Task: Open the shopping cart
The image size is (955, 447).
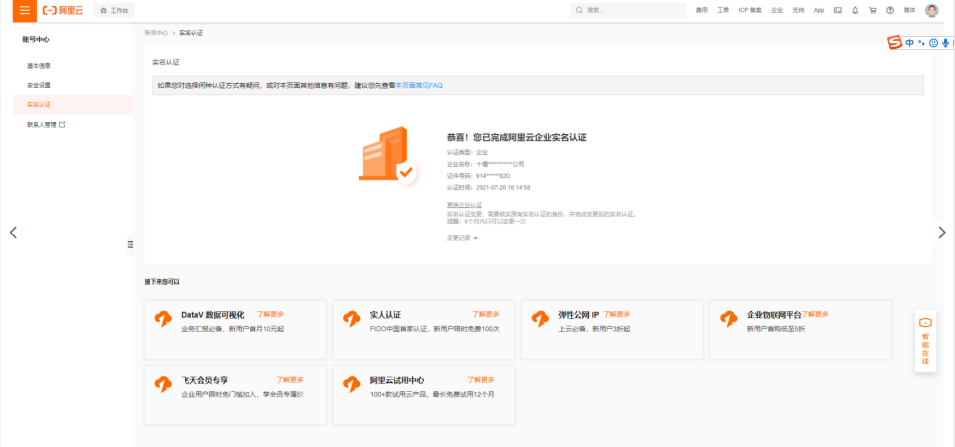Action: [872, 10]
